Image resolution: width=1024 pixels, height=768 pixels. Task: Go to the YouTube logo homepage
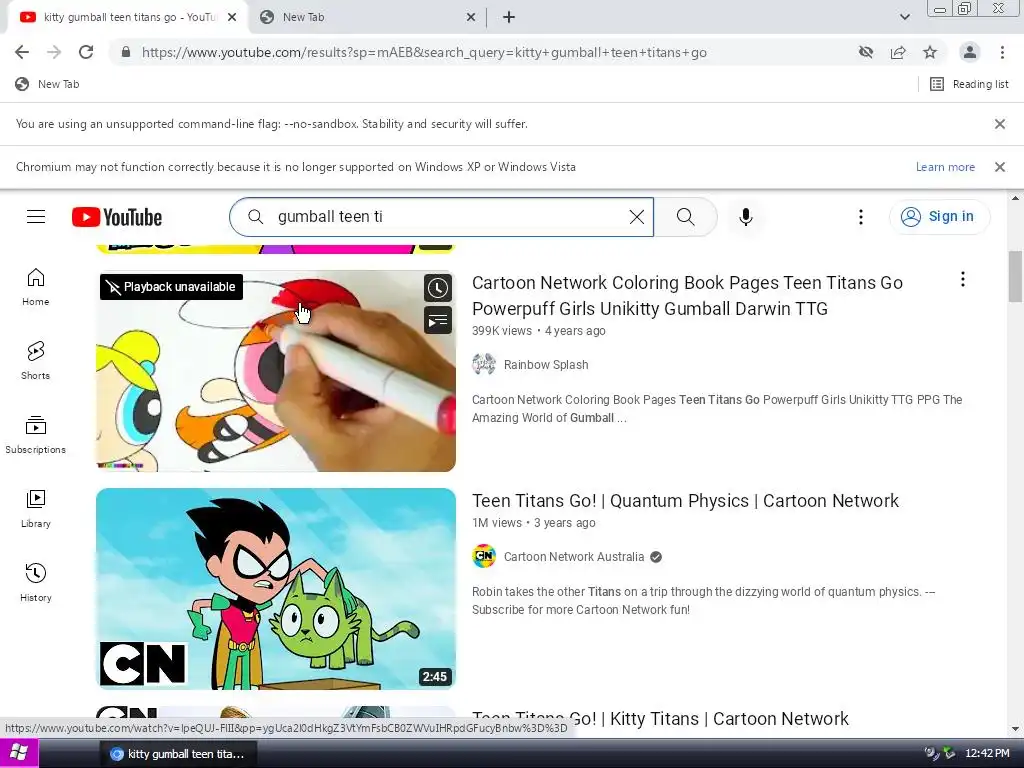click(117, 217)
